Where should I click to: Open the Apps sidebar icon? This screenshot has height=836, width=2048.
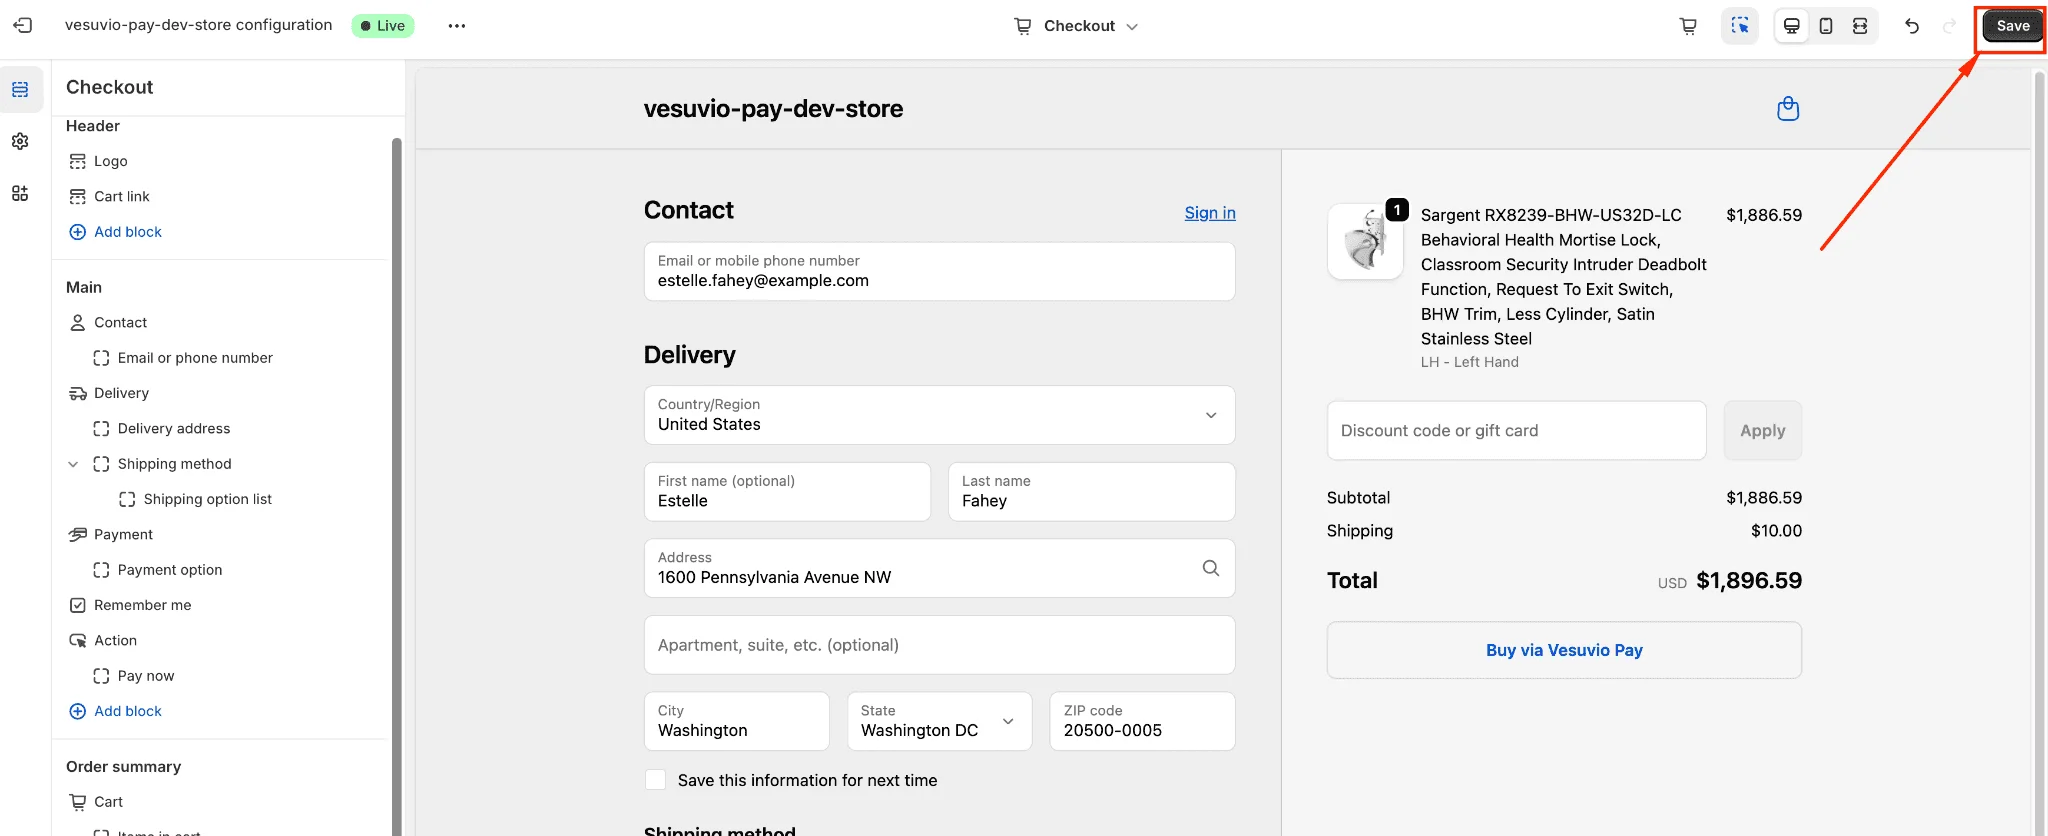[x=20, y=193]
